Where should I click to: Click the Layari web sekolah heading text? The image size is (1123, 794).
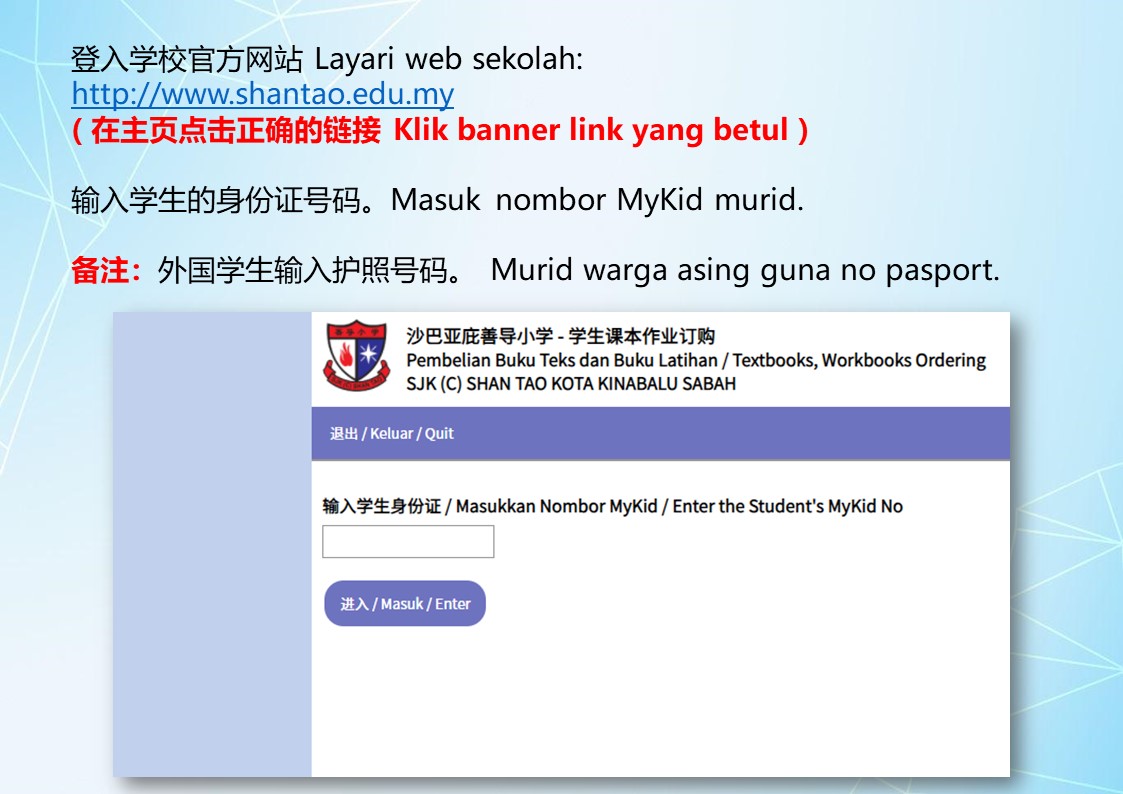(x=449, y=59)
